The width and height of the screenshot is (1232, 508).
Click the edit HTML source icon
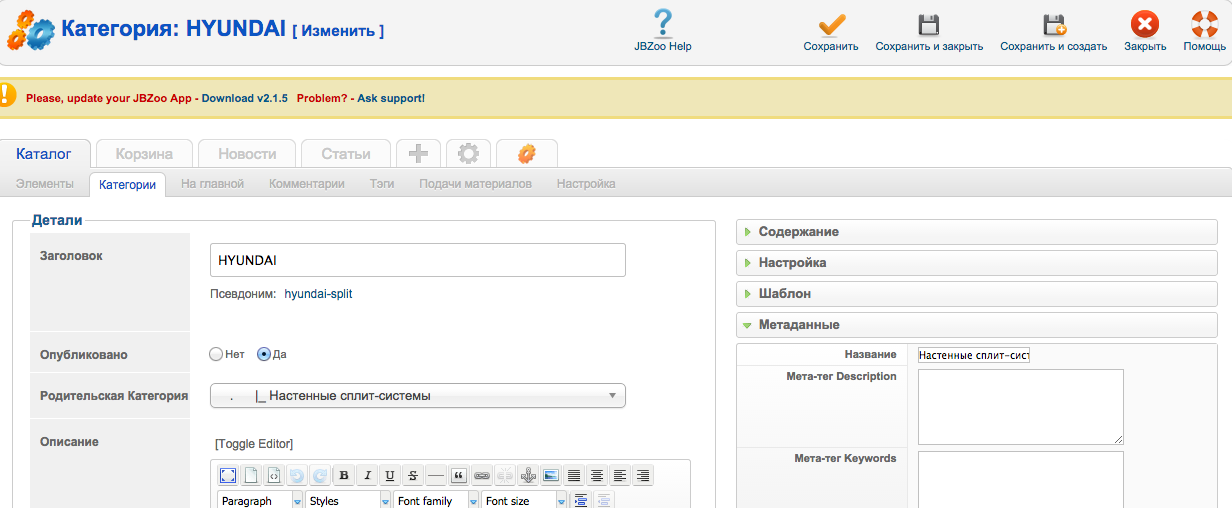coord(274,476)
